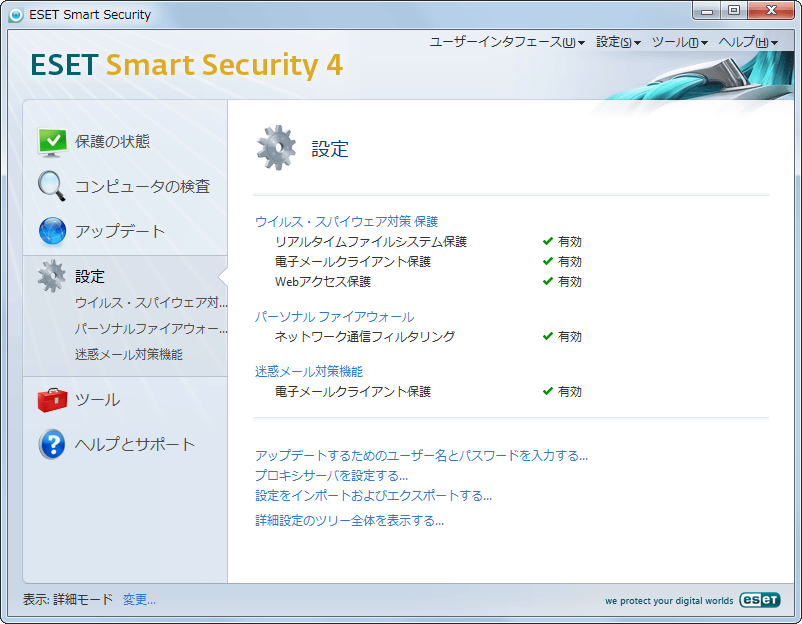Open the ツール(T) top menu
802x624 pixels.
[680, 42]
